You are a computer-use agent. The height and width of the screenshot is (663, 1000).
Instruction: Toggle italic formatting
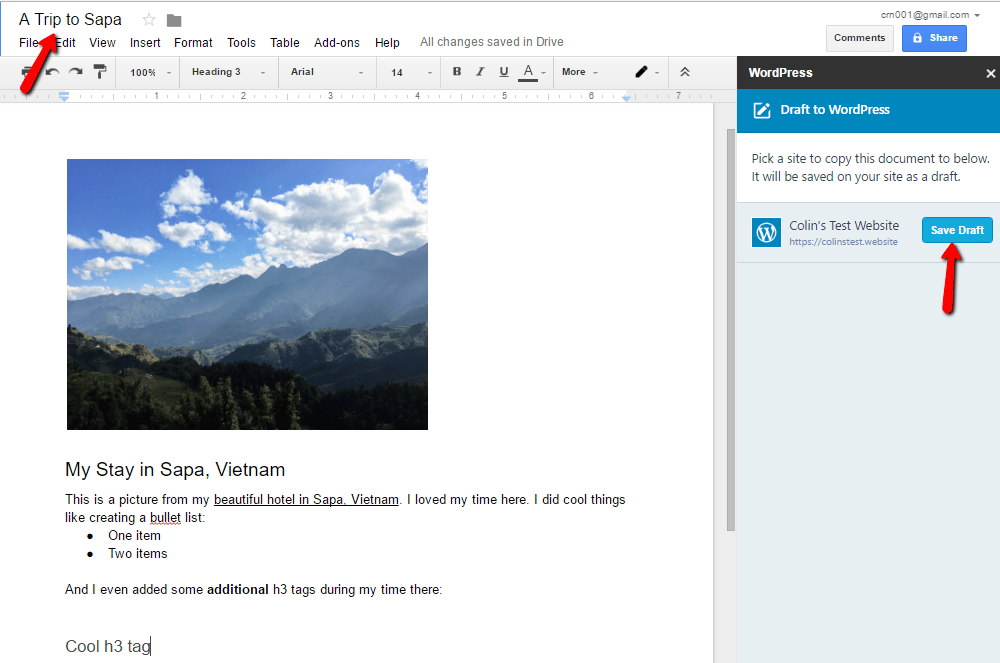click(x=480, y=72)
